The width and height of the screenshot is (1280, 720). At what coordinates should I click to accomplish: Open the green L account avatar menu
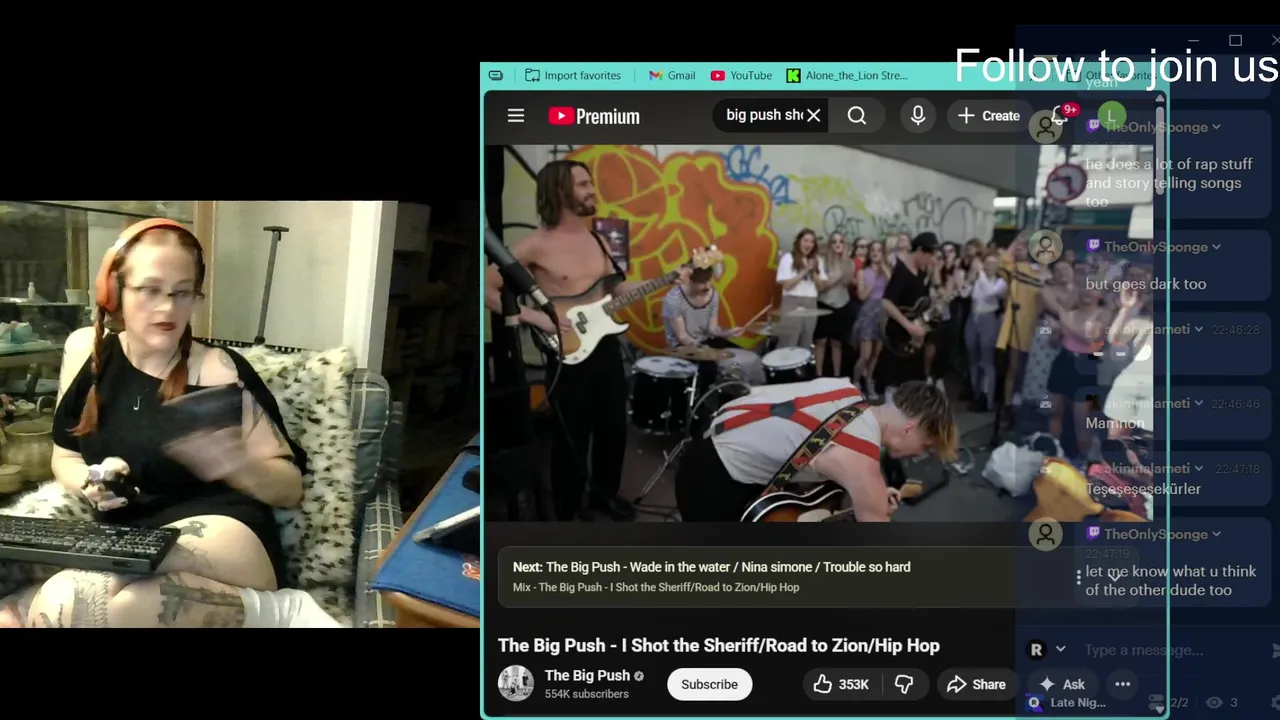click(x=1112, y=116)
